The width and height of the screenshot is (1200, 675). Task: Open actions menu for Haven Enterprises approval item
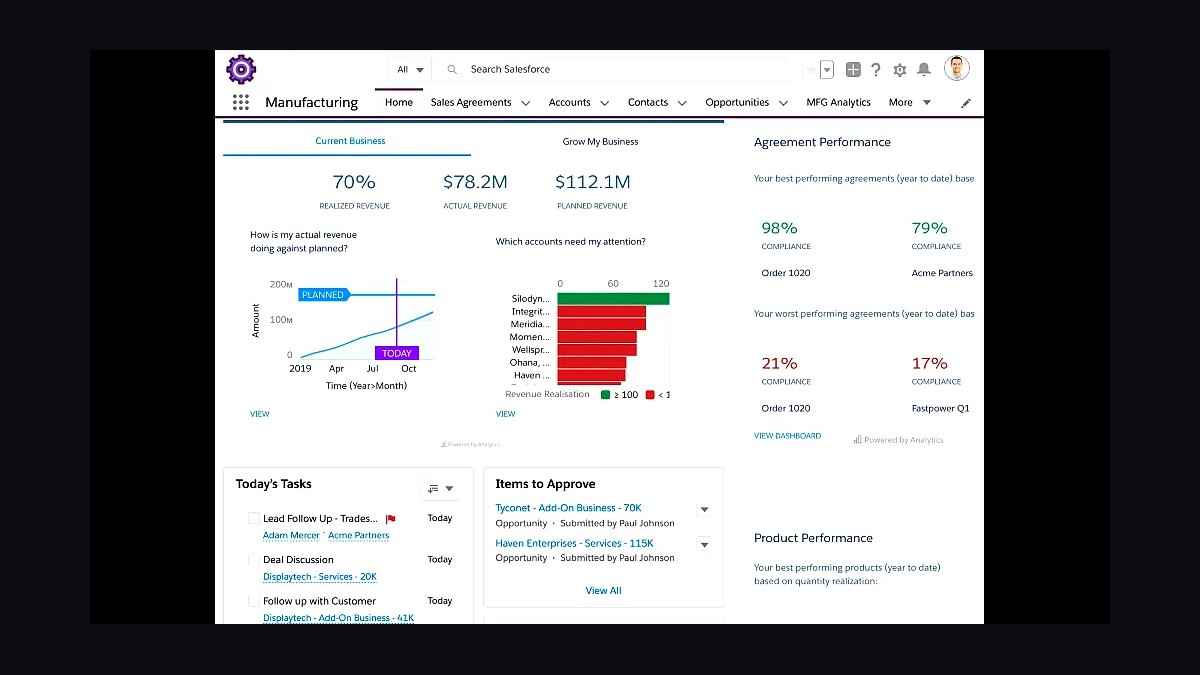point(704,545)
